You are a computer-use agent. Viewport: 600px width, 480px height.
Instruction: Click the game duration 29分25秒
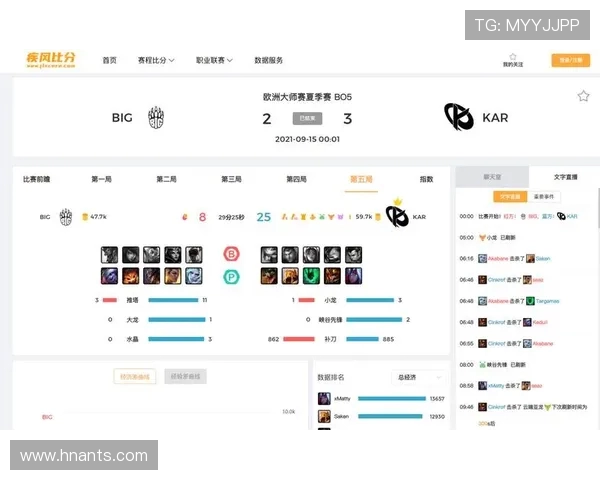231,217
